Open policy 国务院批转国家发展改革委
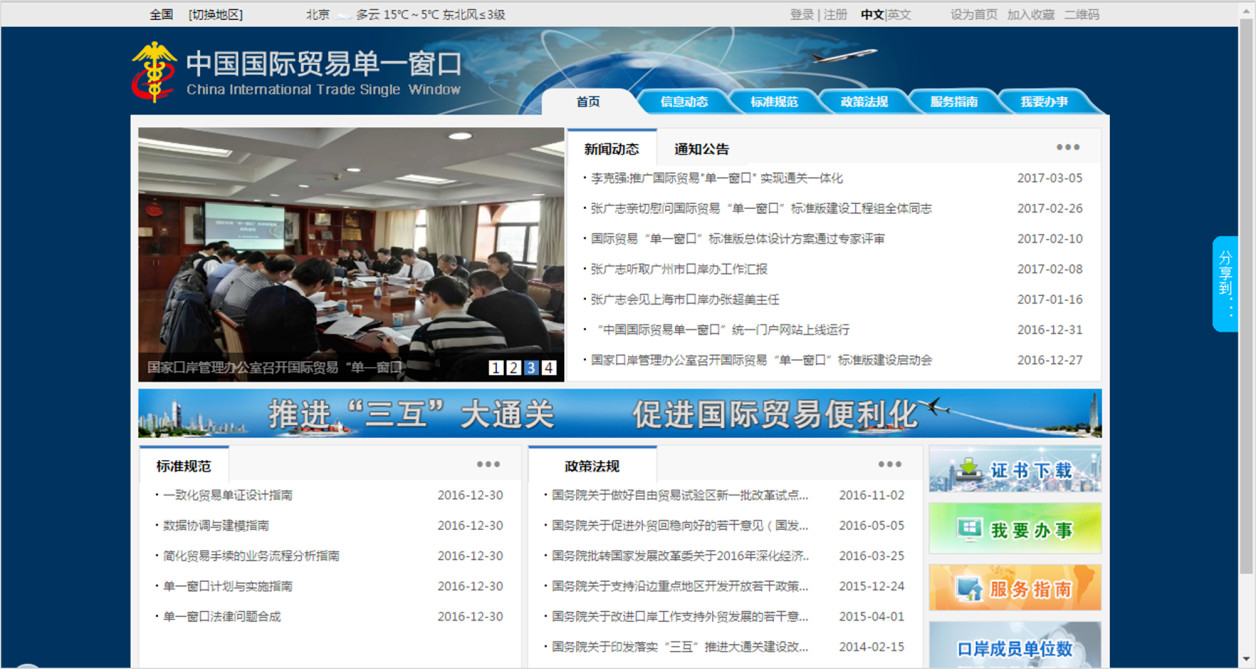 680,556
